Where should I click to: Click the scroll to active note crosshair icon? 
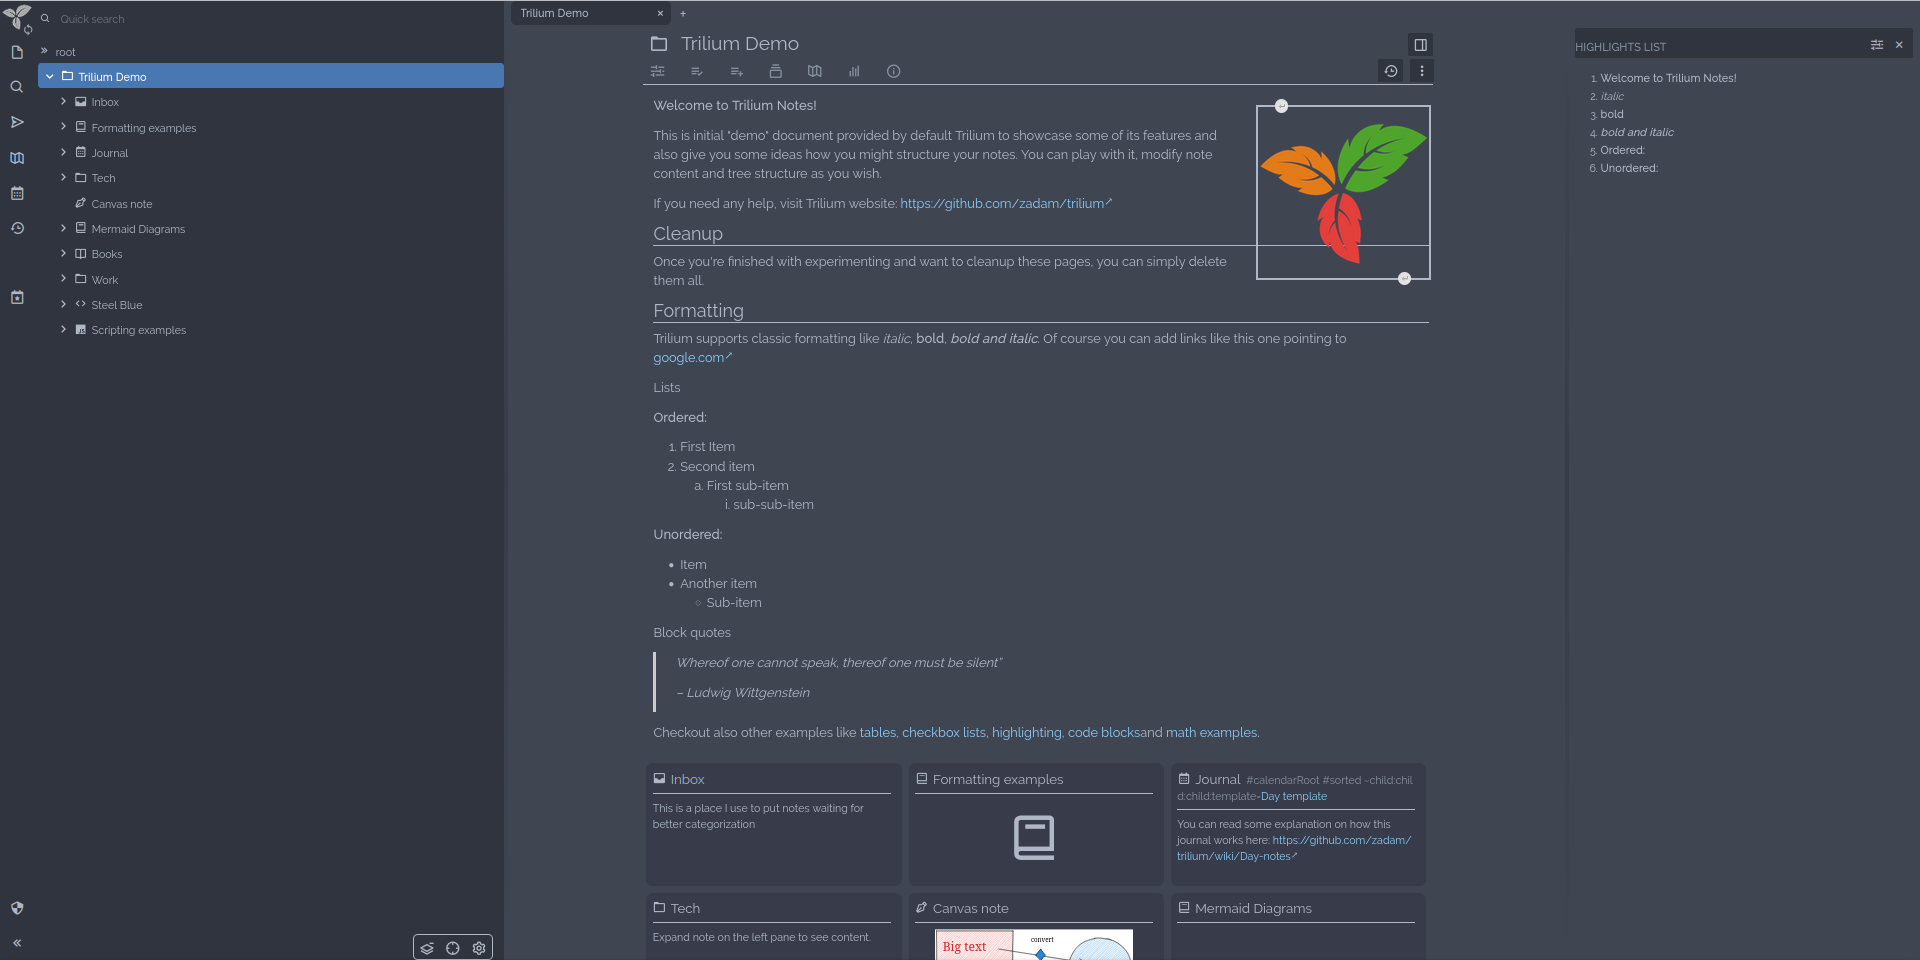(453, 948)
